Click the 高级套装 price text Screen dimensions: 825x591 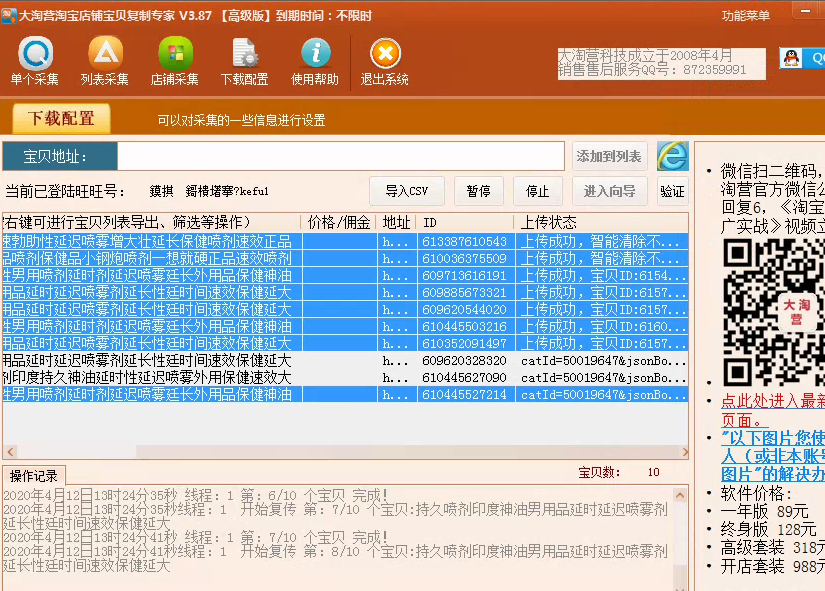point(772,547)
